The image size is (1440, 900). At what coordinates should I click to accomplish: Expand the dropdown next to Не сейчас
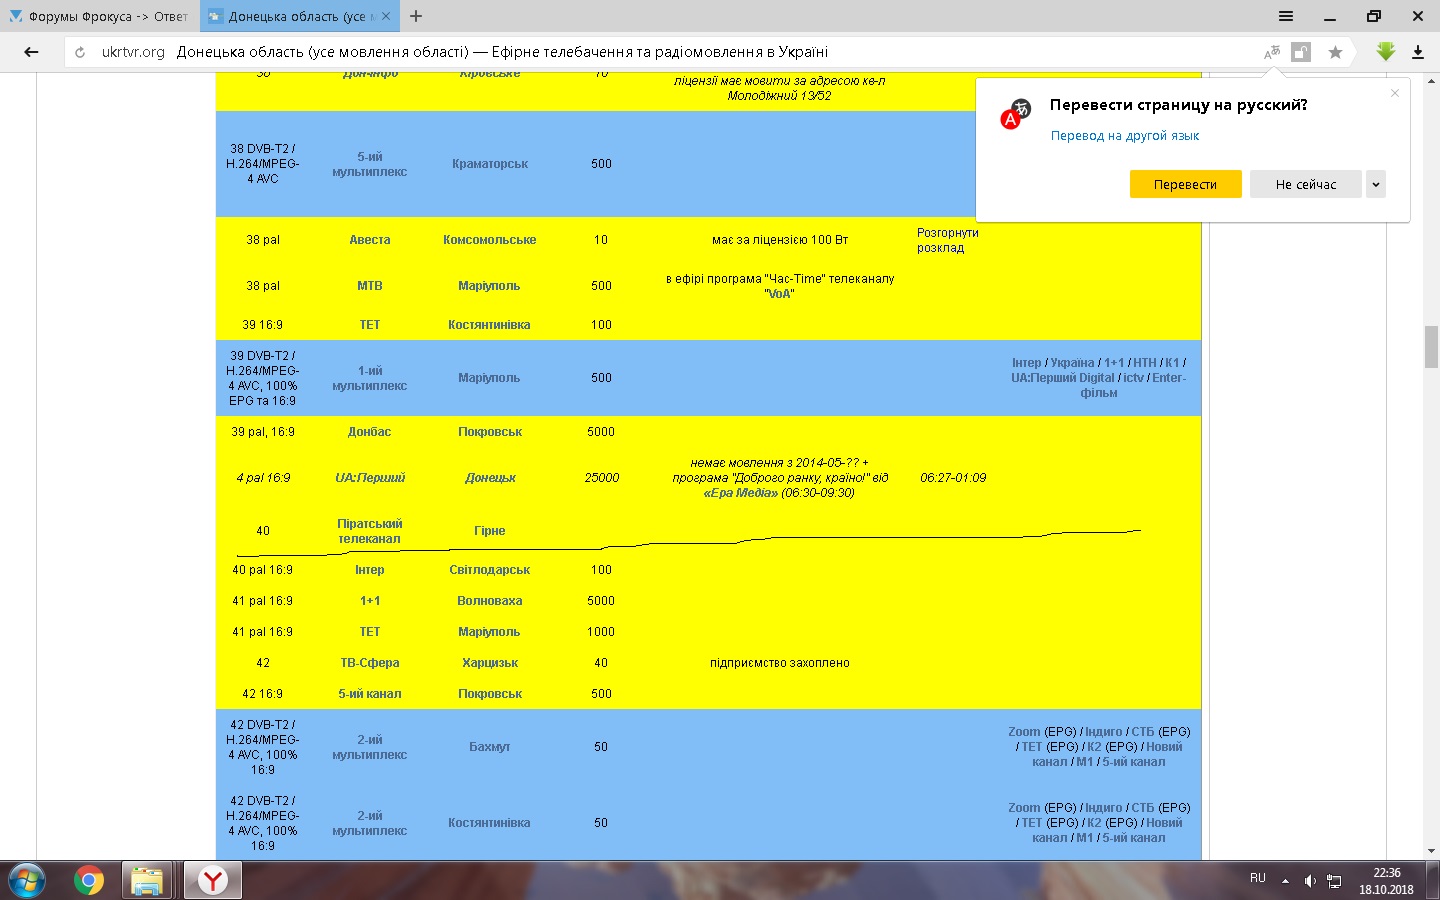pos(1376,184)
